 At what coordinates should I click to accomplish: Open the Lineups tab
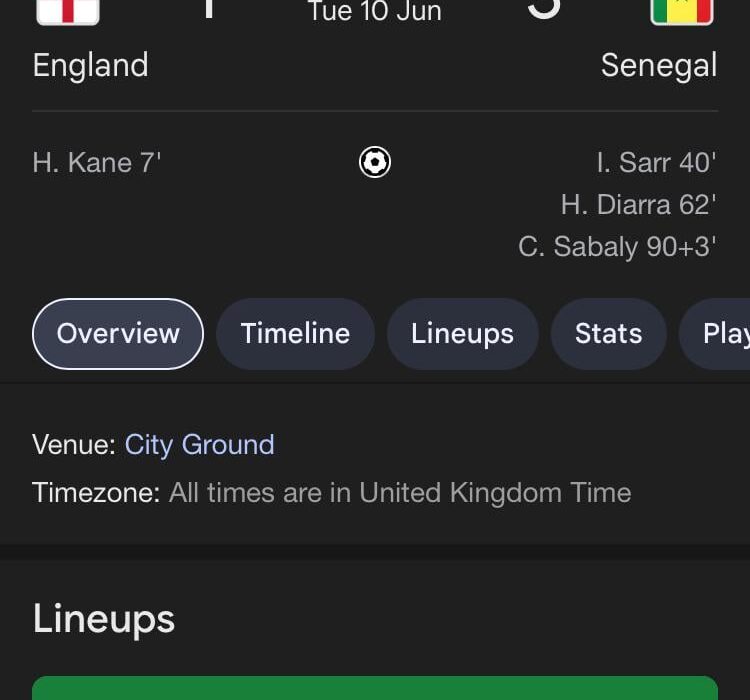(x=463, y=333)
